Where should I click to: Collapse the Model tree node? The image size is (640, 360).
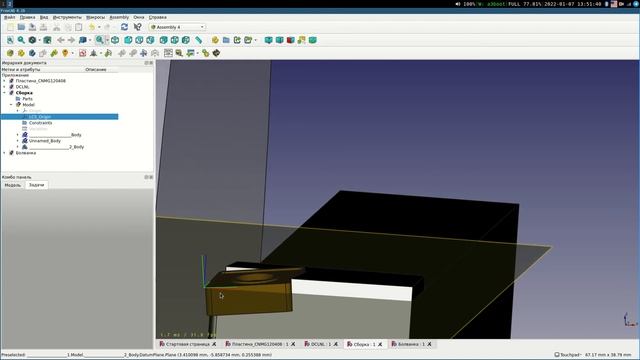coord(11,105)
